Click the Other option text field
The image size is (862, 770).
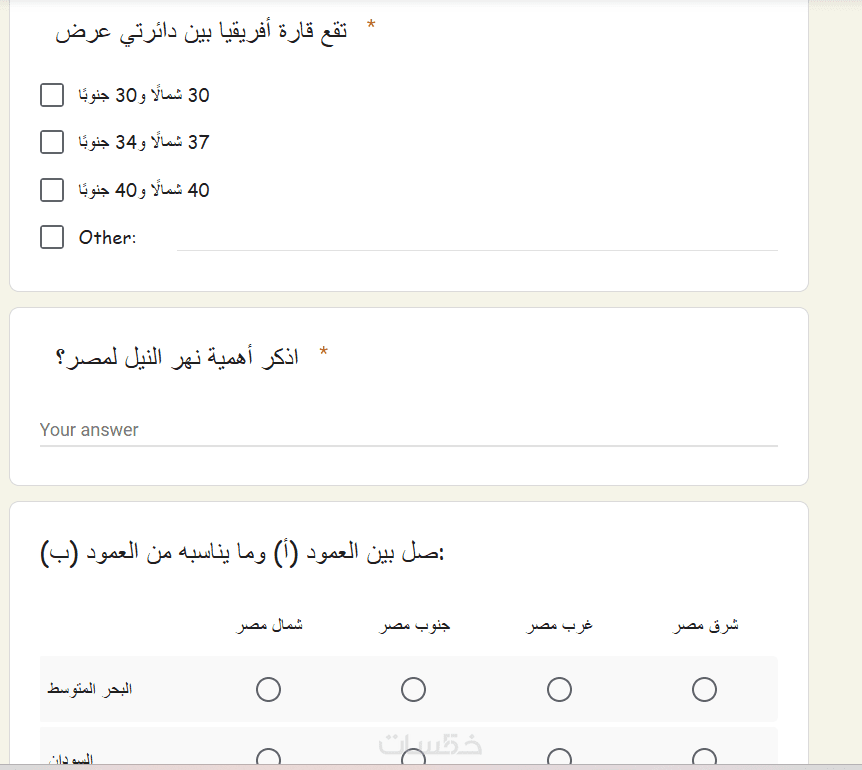point(476,238)
